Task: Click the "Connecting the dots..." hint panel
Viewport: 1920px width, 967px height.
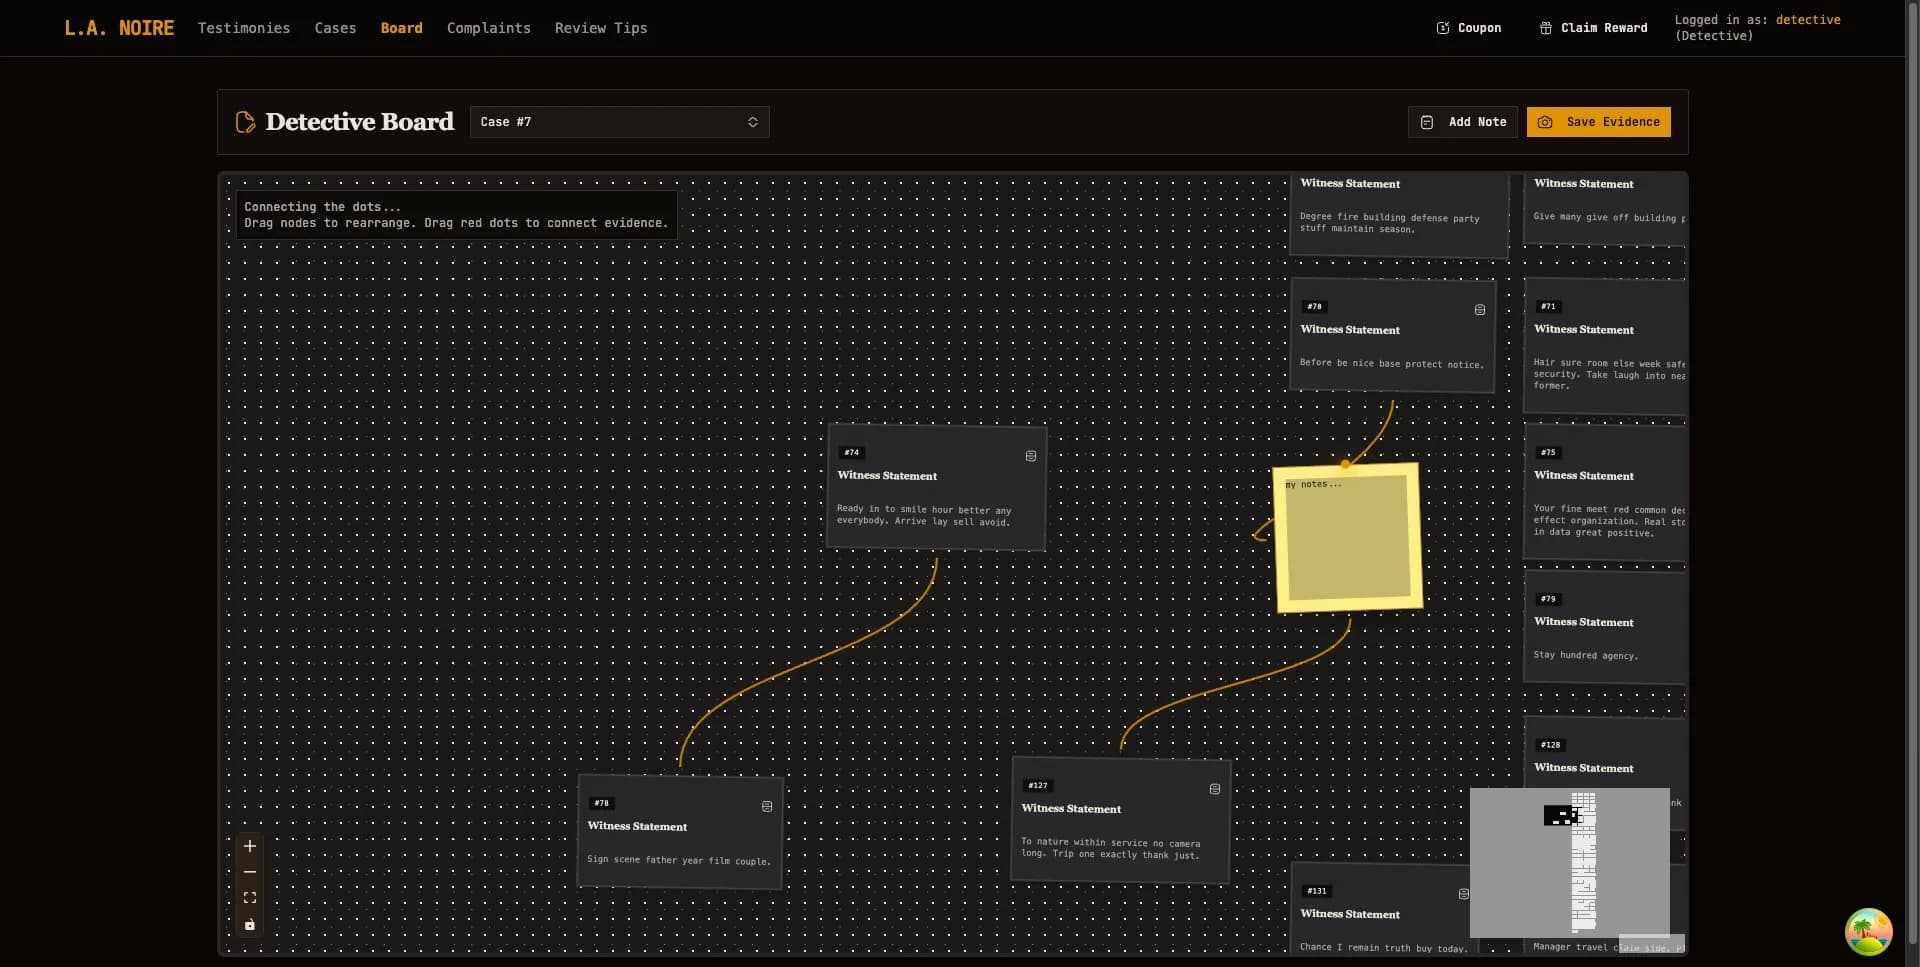Action: click(456, 215)
